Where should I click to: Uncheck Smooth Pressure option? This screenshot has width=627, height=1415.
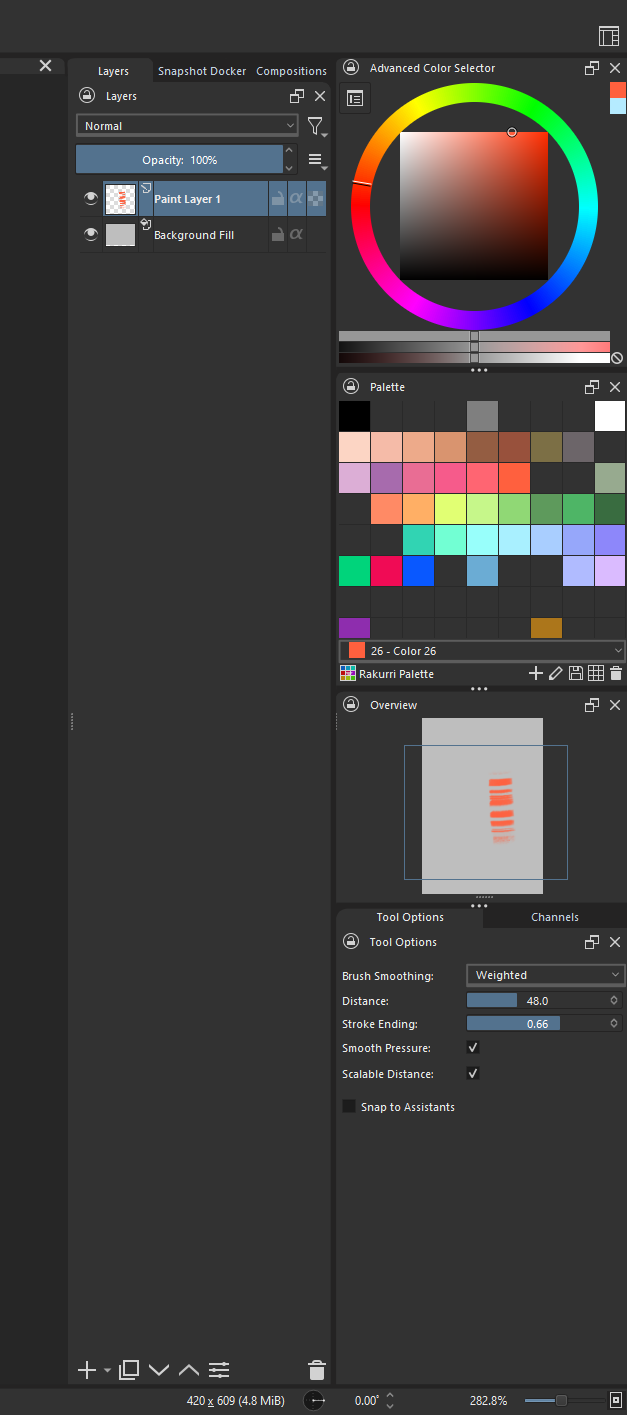473,1048
